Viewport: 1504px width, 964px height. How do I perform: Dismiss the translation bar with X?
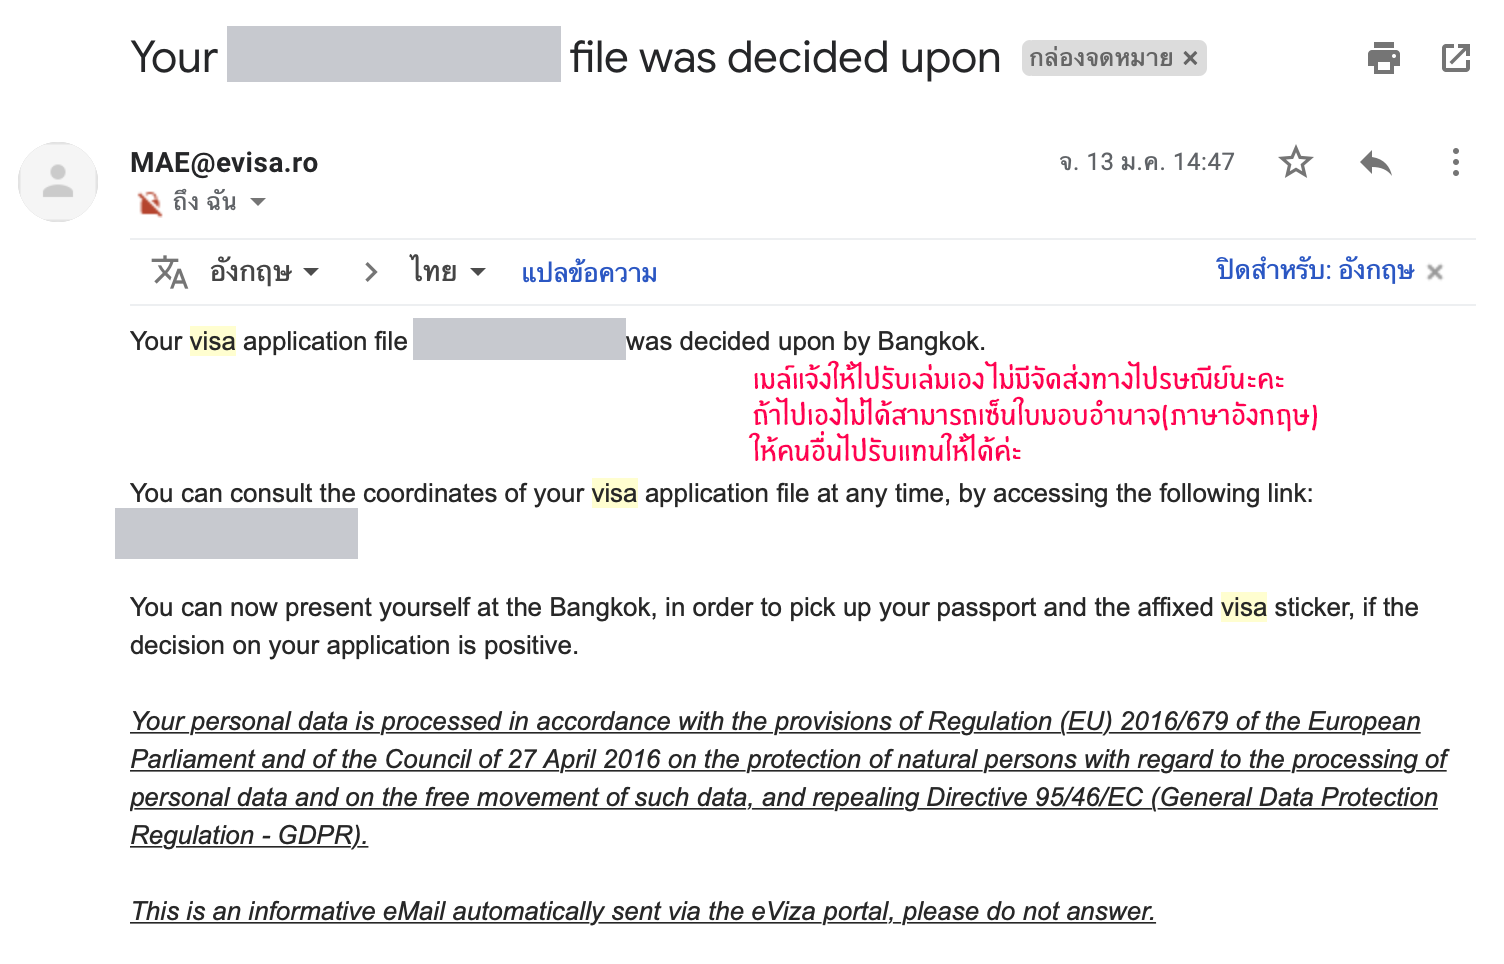pyautogui.click(x=1435, y=272)
